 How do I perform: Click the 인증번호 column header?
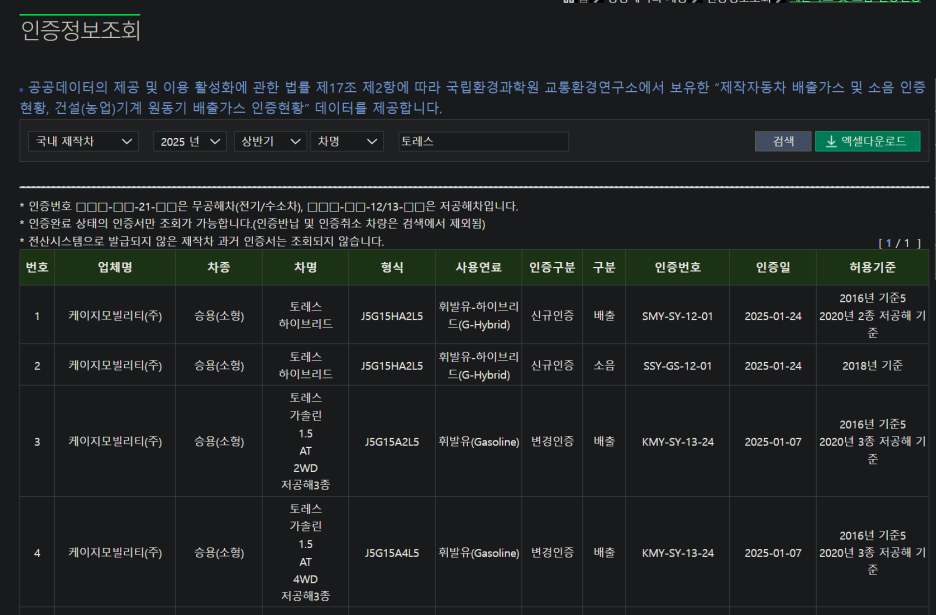click(678, 267)
